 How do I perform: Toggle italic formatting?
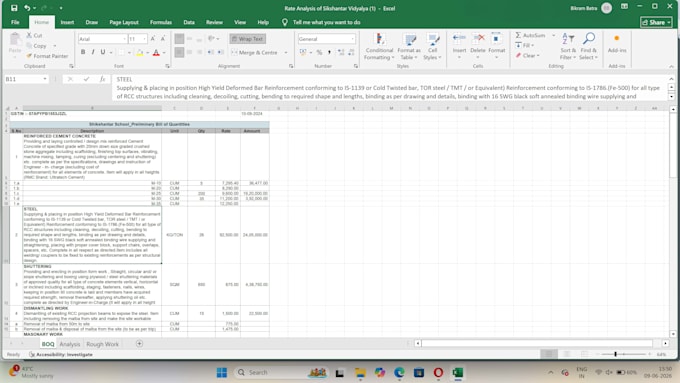pyautogui.click(x=93, y=52)
